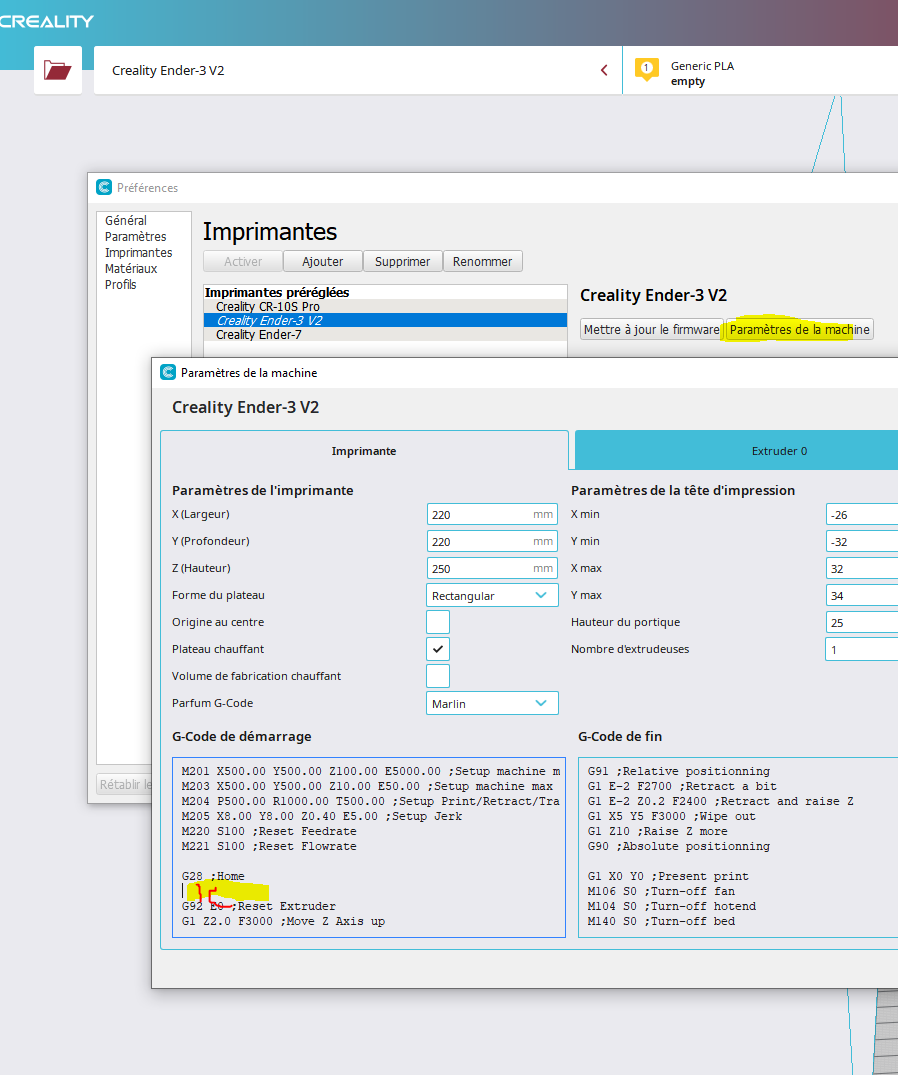This screenshot has width=898, height=1075.
Task: Click the M106 S0 Turn-off fan line
Action: [x=661, y=891]
